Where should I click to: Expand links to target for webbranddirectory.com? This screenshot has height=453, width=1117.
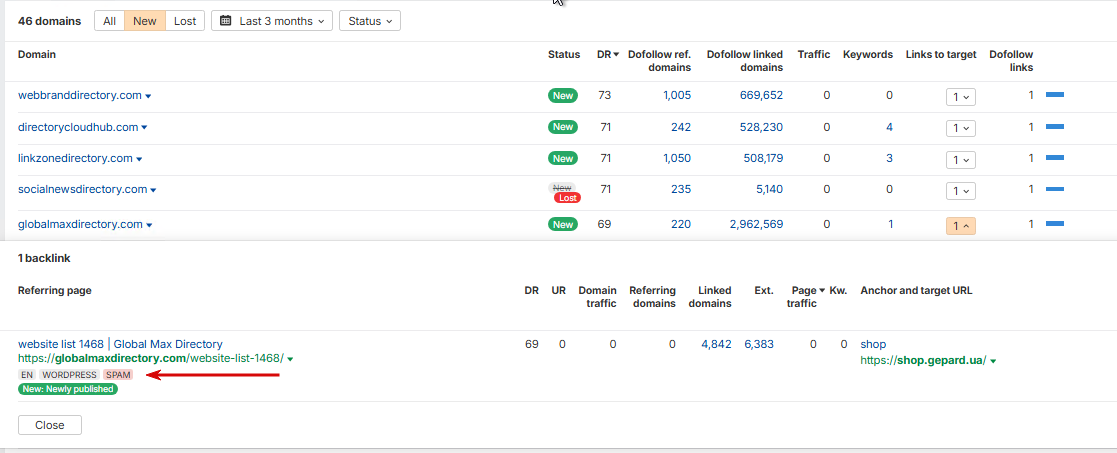tap(960, 97)
